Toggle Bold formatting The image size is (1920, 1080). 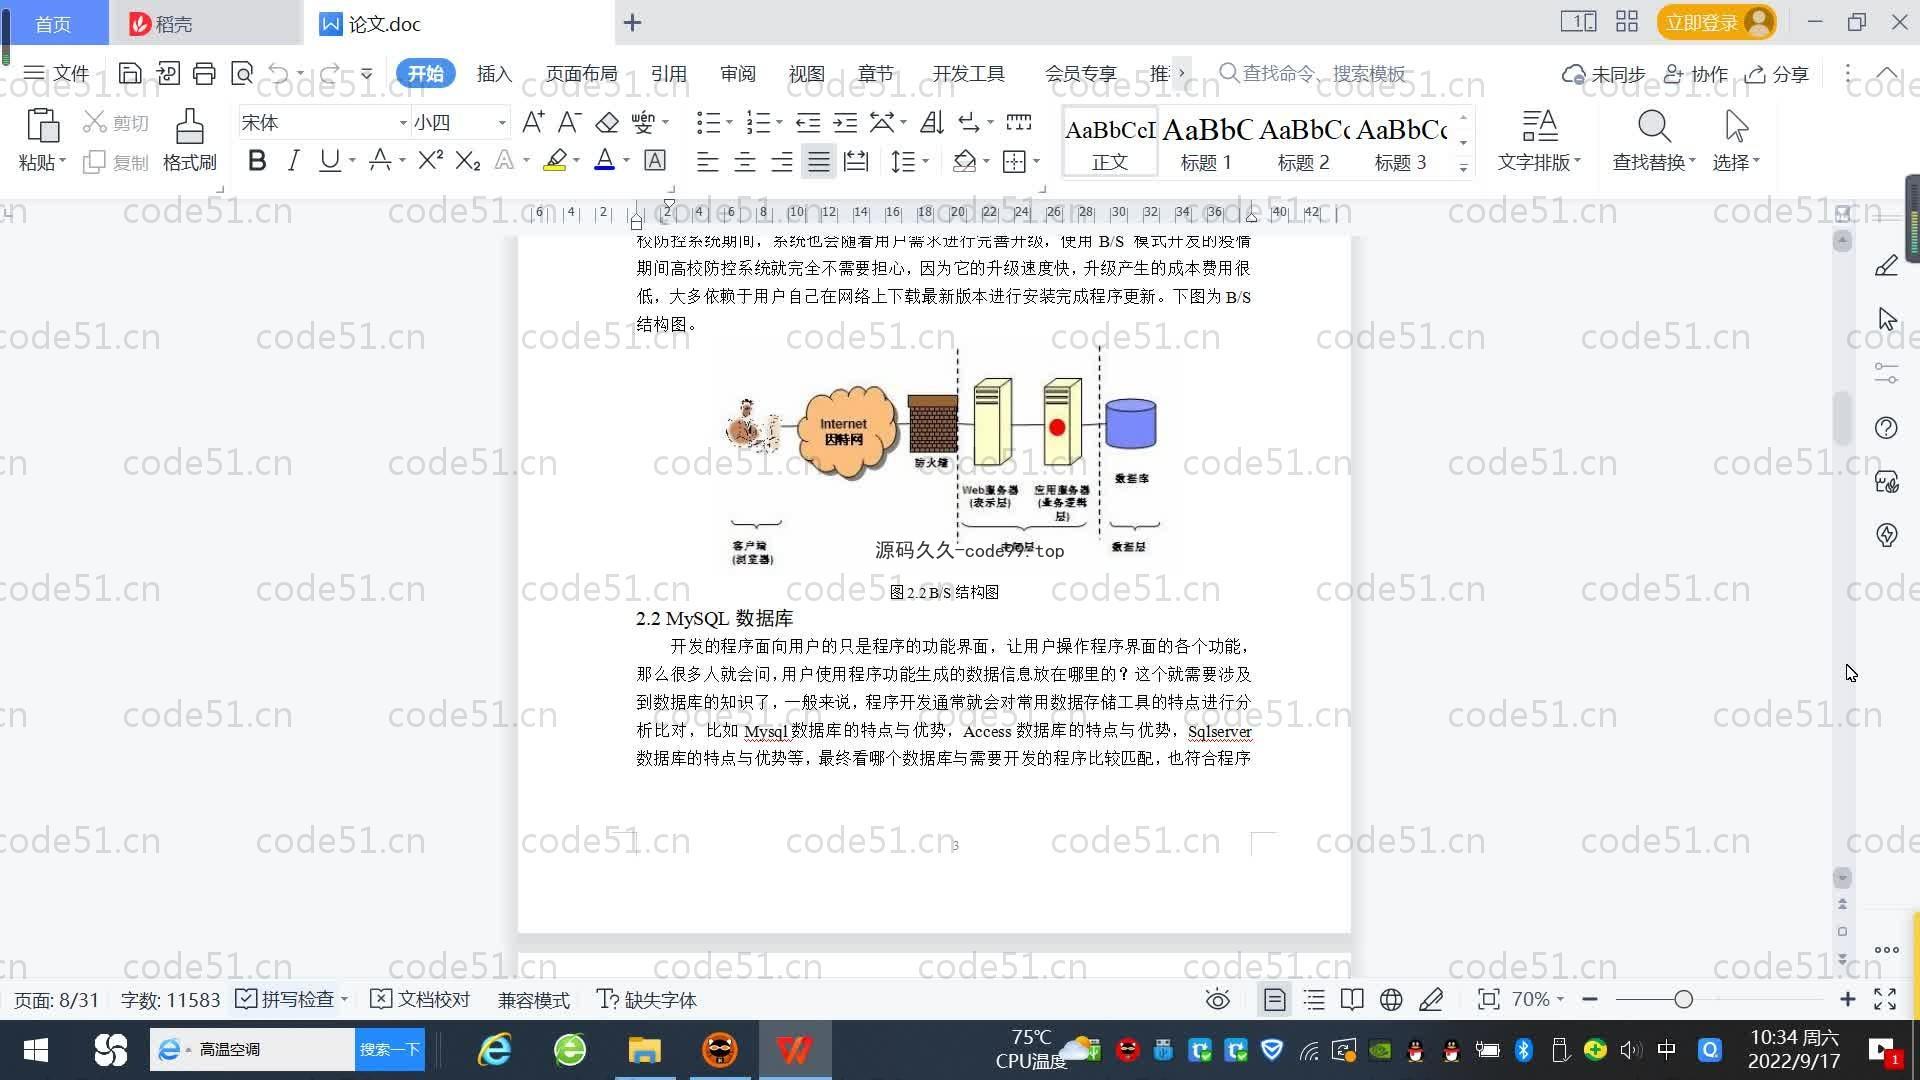(x=257, y=160)
